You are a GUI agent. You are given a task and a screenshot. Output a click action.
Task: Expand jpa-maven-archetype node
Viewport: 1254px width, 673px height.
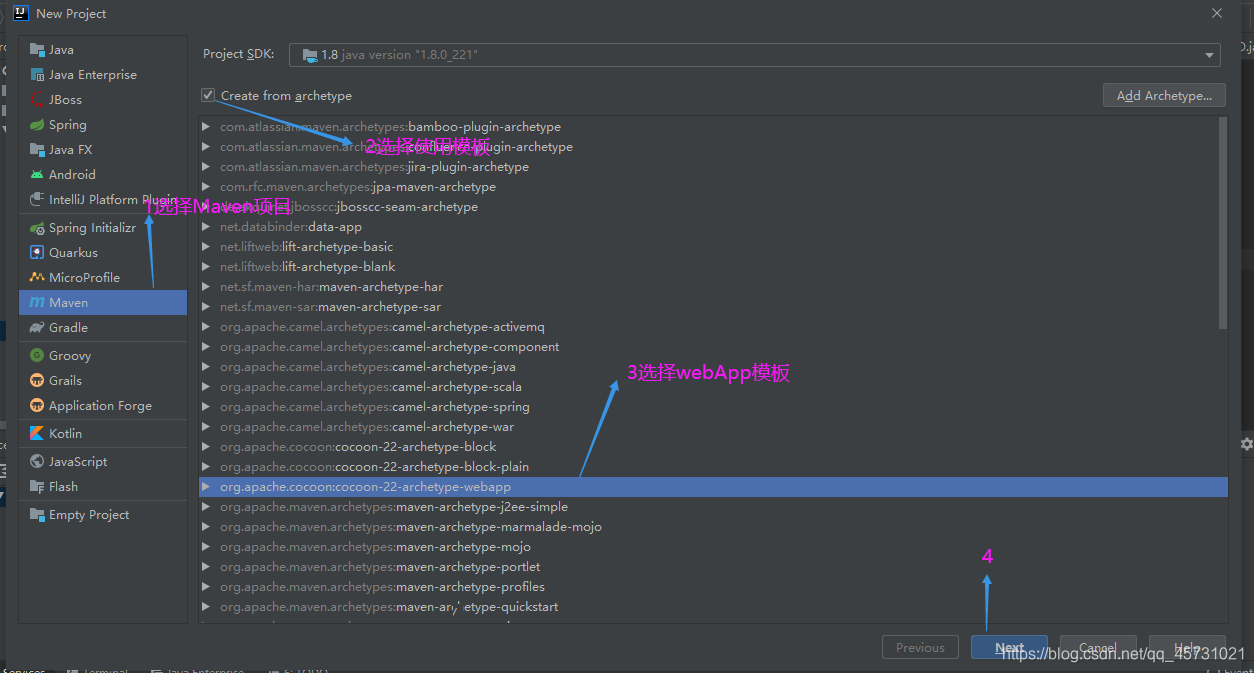coord(206,187)
